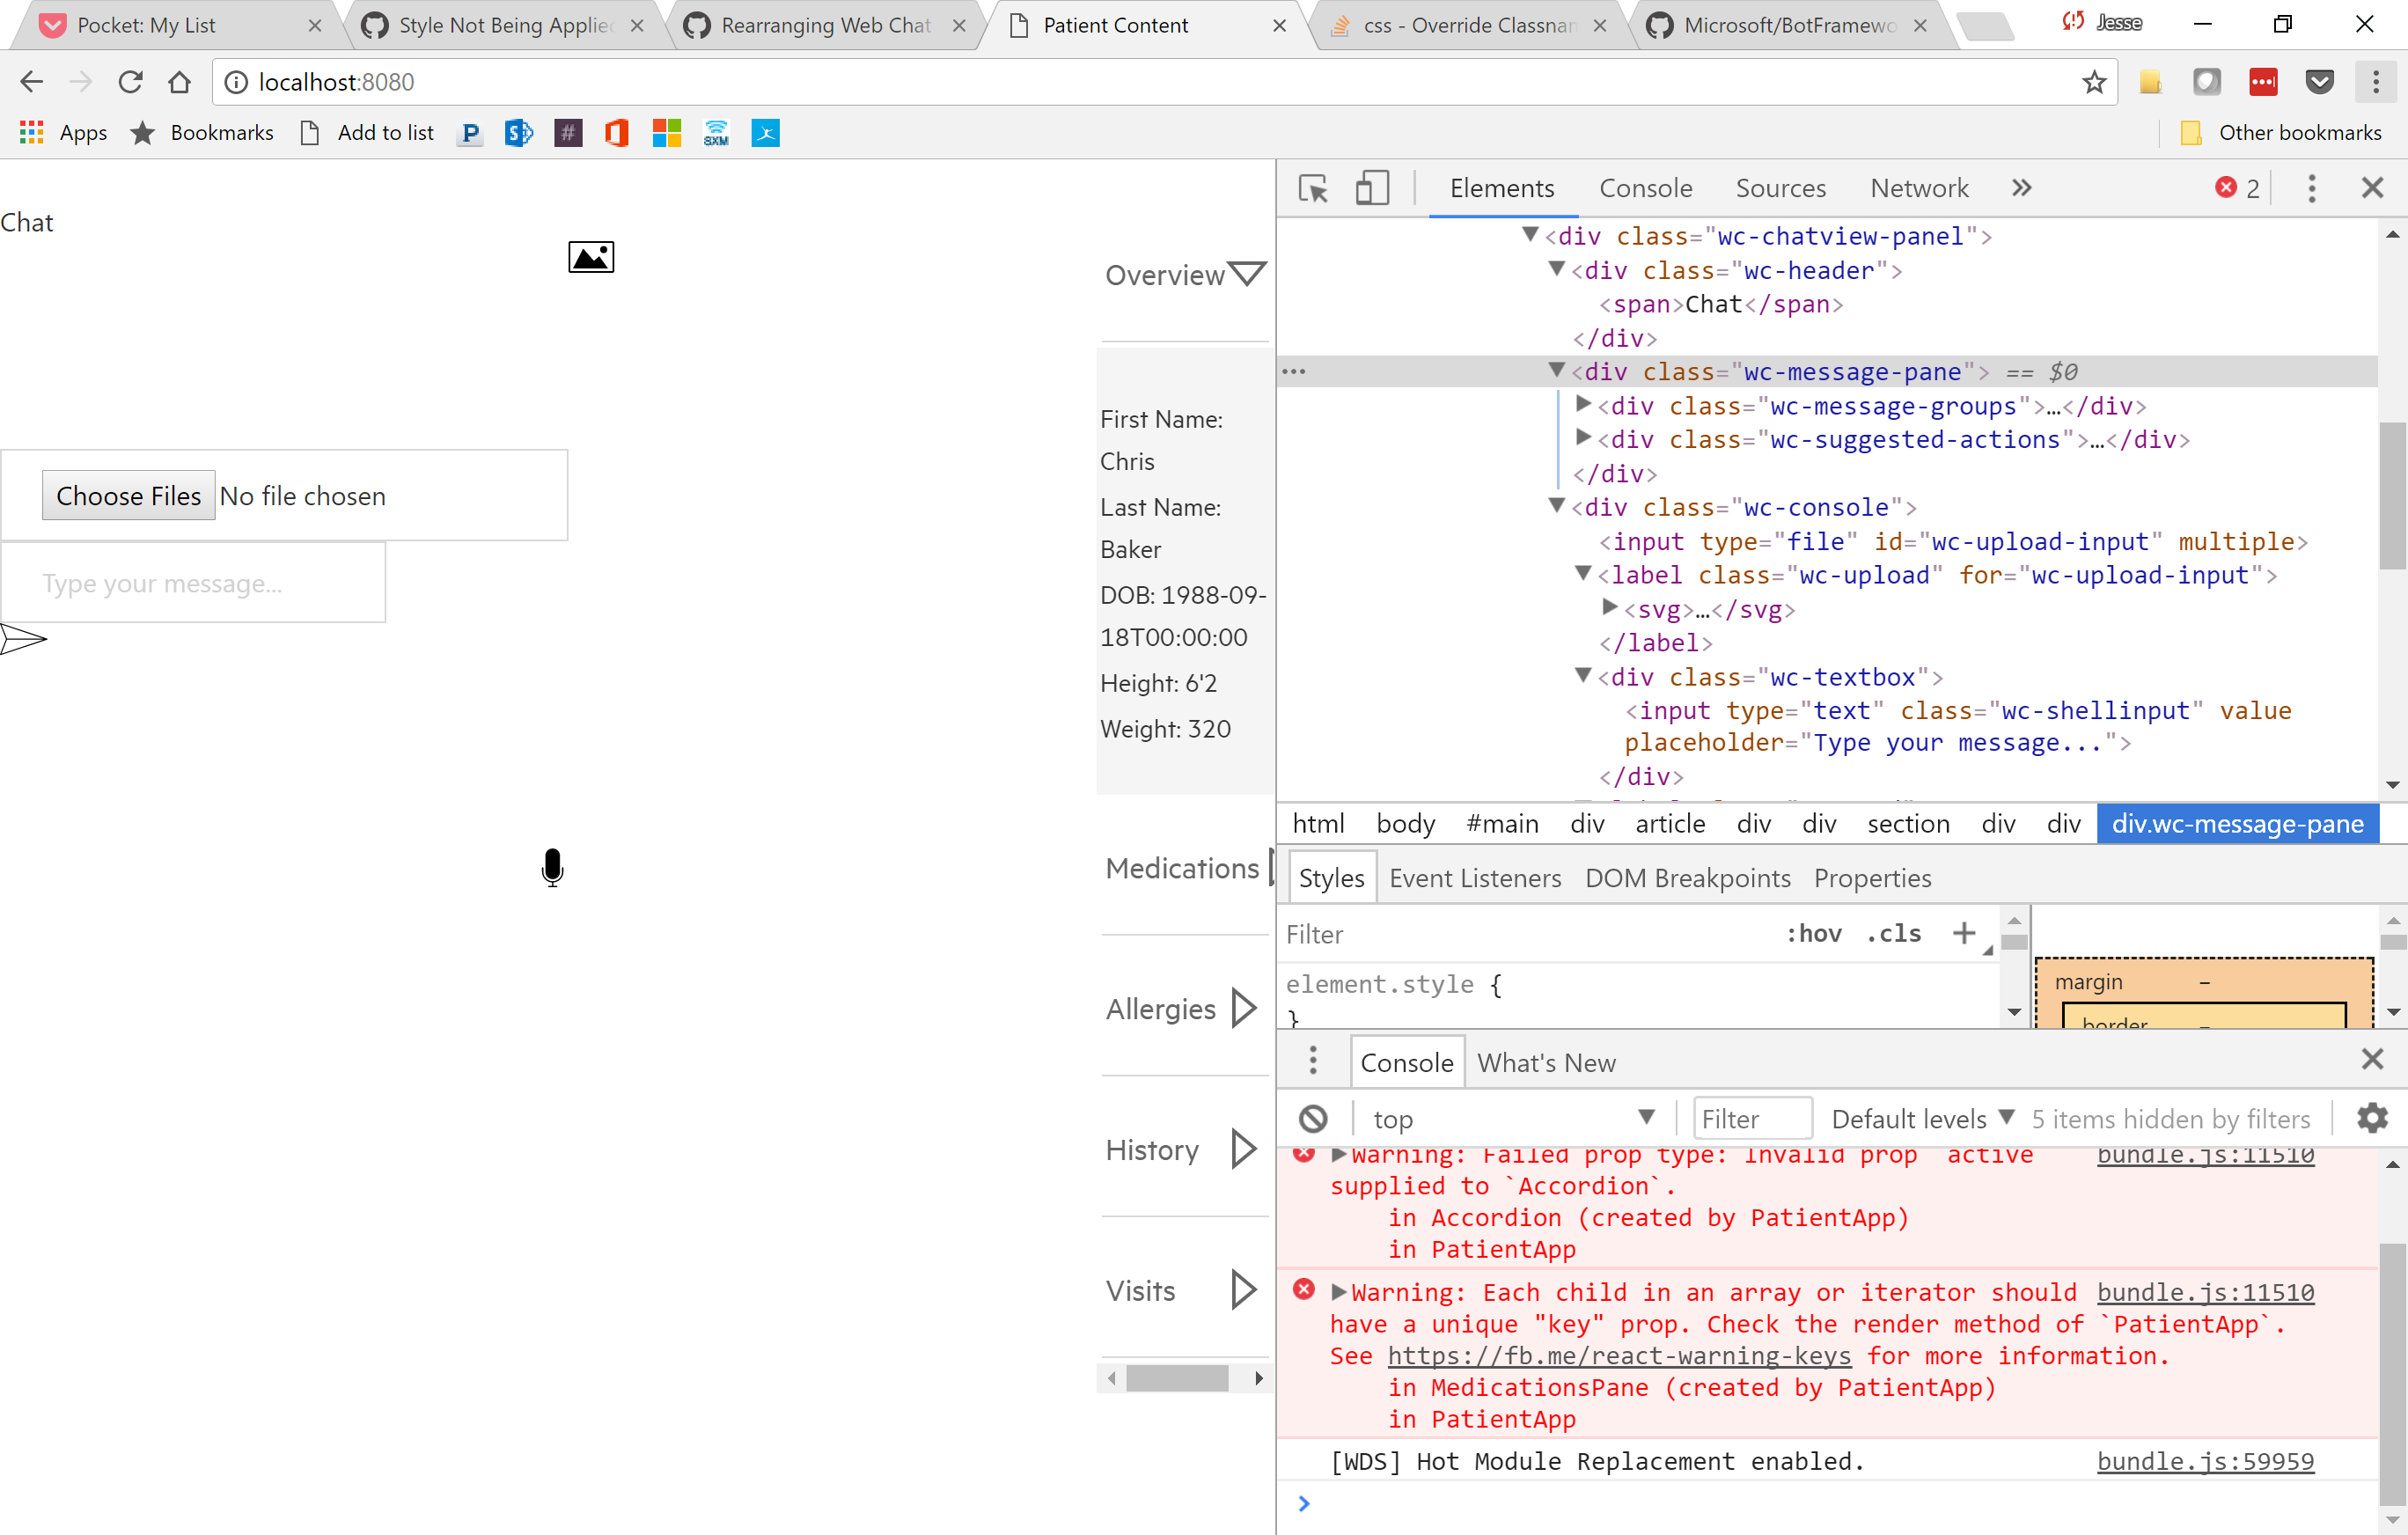Viewport: 2408px width, 1535px height.
Task: Click the Choose Files button
Action: click(x=128, y=495)
